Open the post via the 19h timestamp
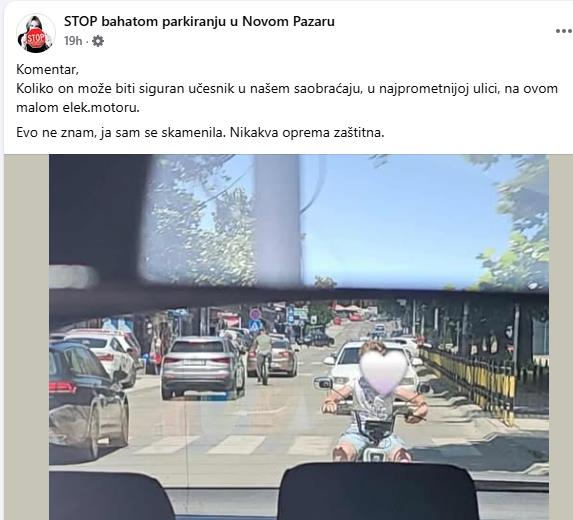The image size is (573, 520). click(x=73, y=41)
